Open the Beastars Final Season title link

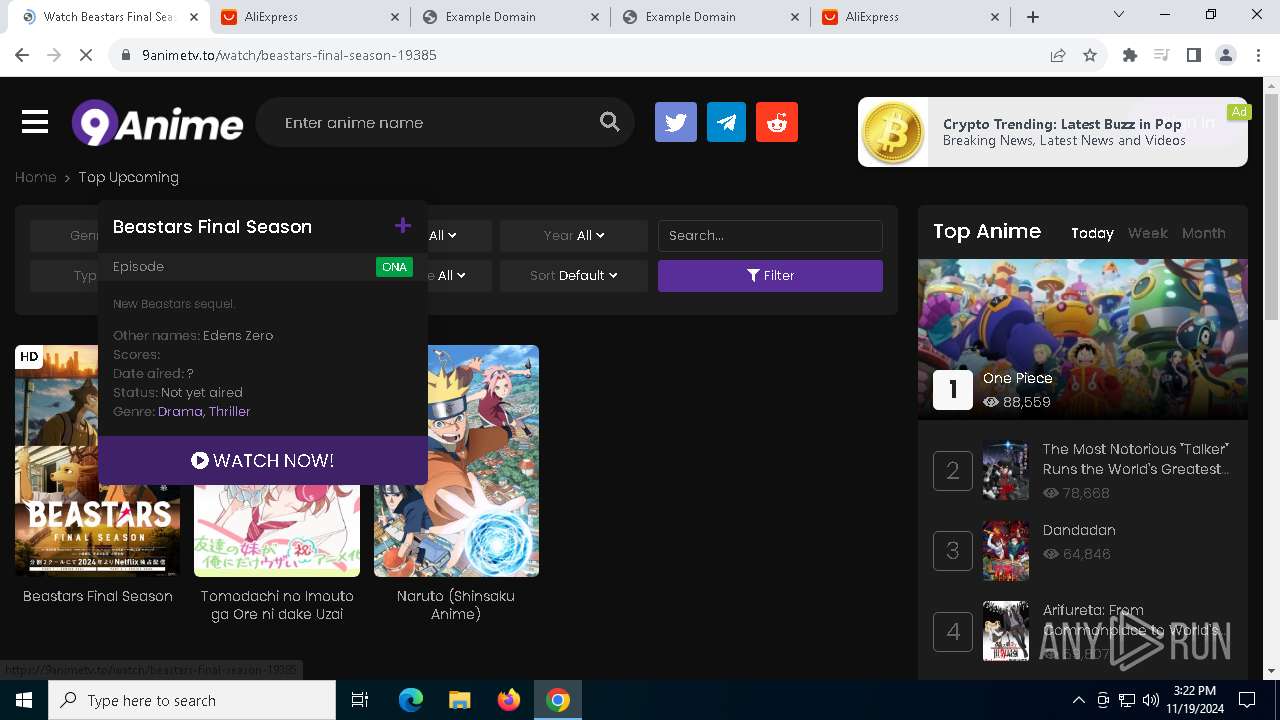pos(98,596)
